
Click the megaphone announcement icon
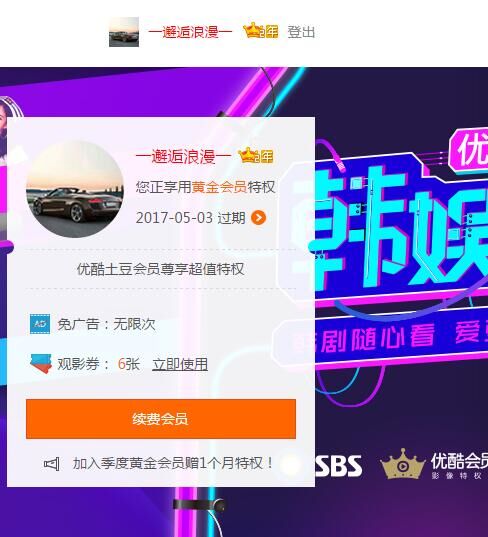pos(52,464)
